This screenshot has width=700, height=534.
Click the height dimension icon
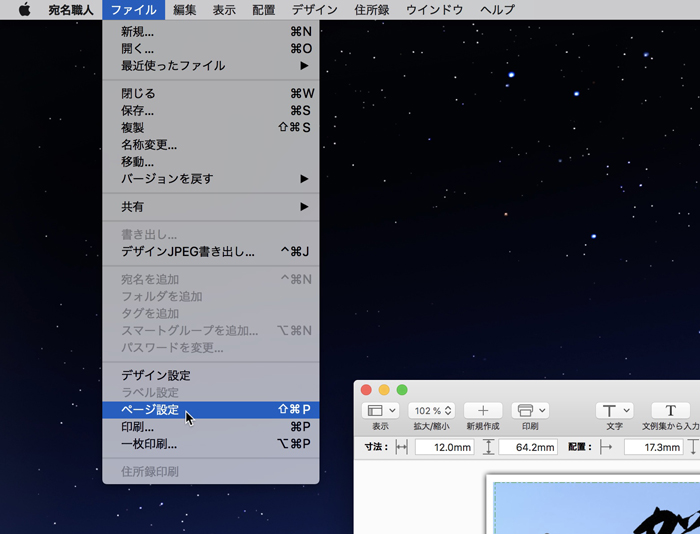(x=489, y=447)
